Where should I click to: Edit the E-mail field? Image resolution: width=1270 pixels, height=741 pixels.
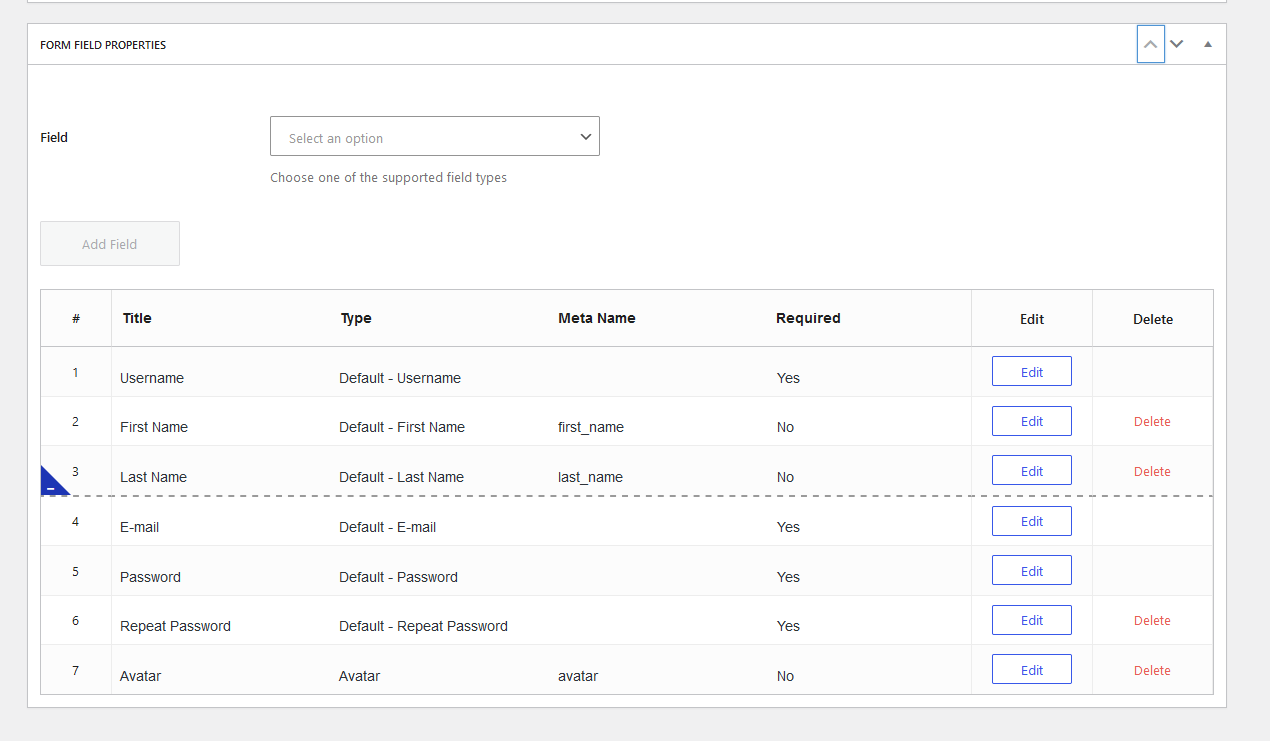1032,521
